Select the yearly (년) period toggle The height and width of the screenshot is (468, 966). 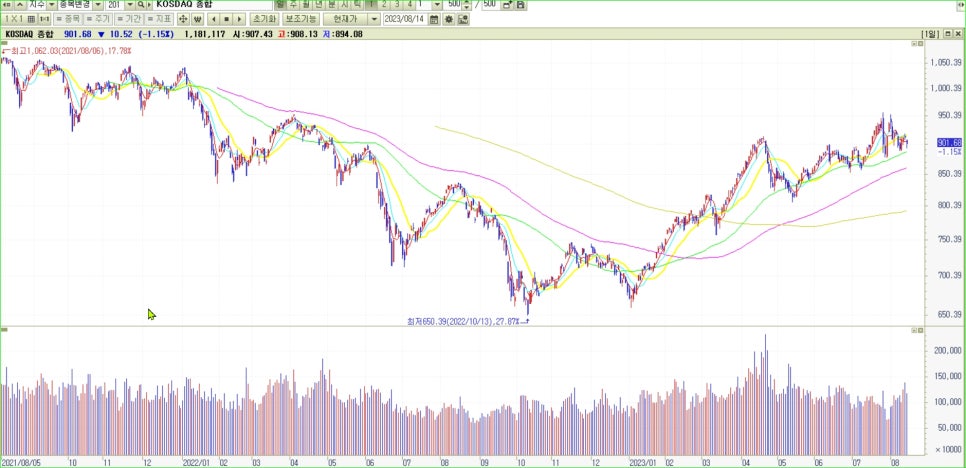pos(319,4)
